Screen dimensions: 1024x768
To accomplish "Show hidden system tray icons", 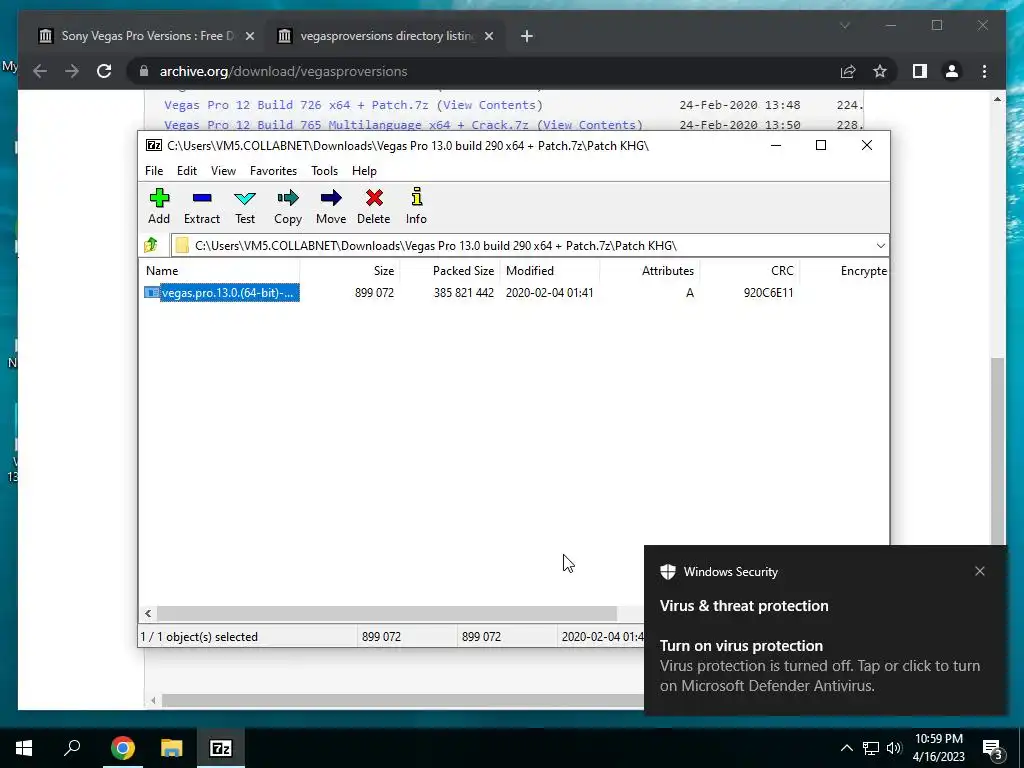I will [846, 748].
